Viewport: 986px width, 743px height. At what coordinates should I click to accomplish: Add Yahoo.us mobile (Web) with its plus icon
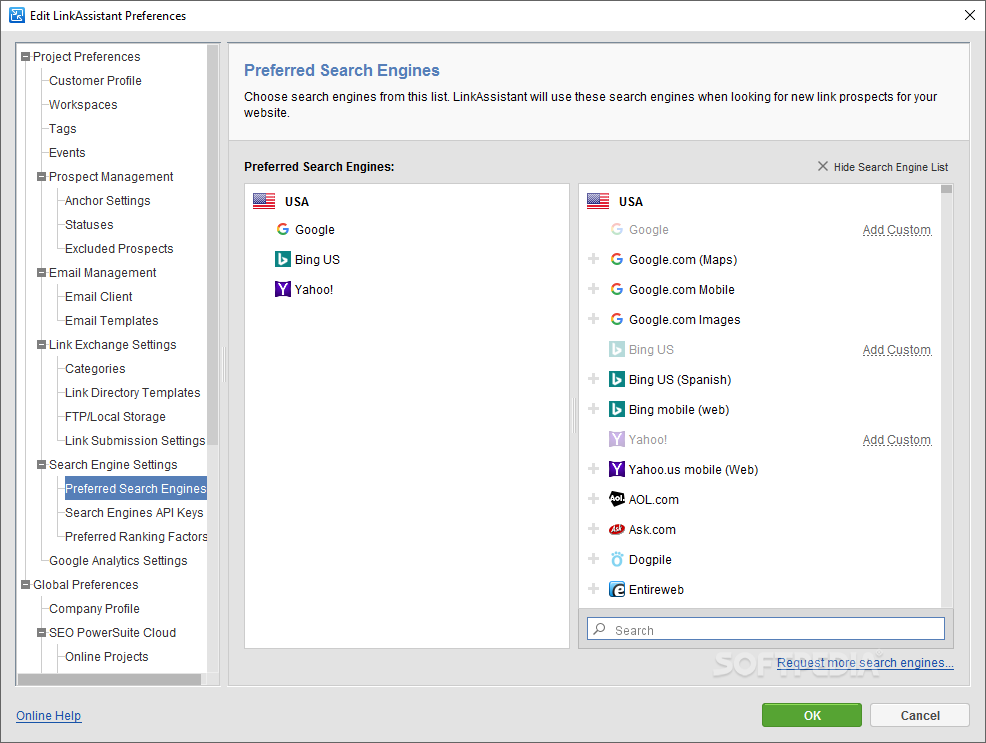593,469
